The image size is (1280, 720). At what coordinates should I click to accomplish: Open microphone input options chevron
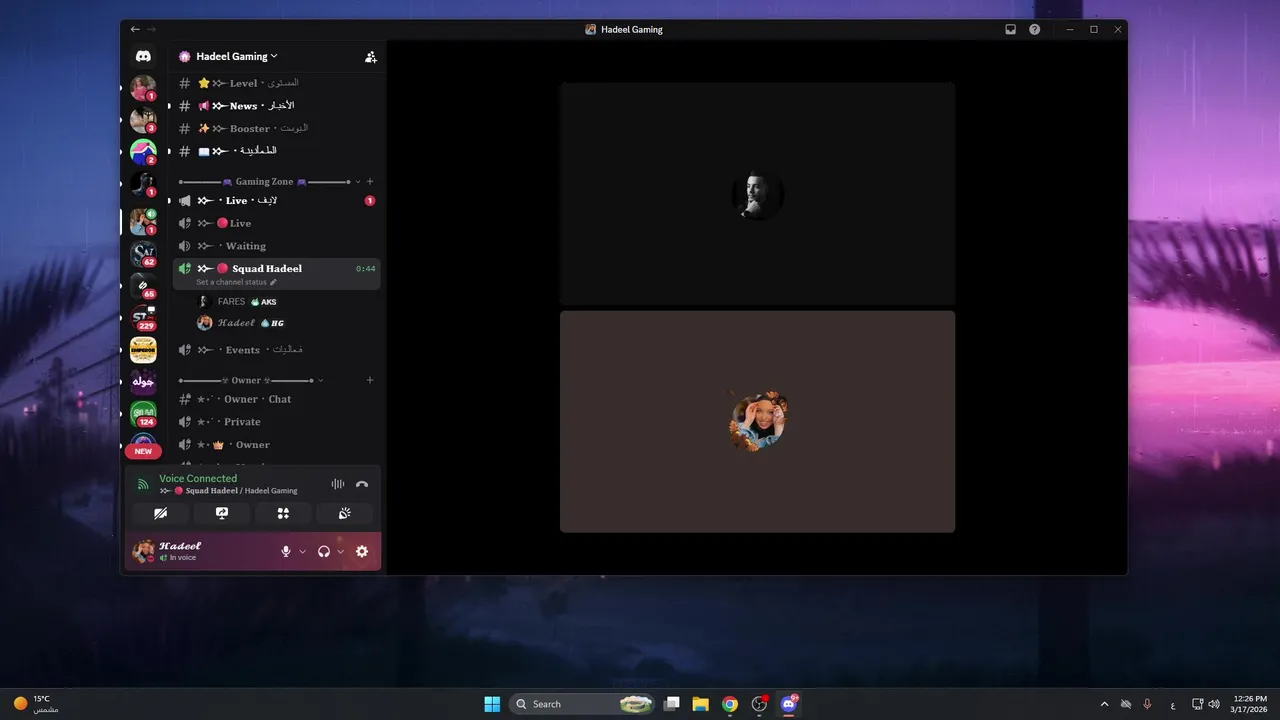(302, 551)
